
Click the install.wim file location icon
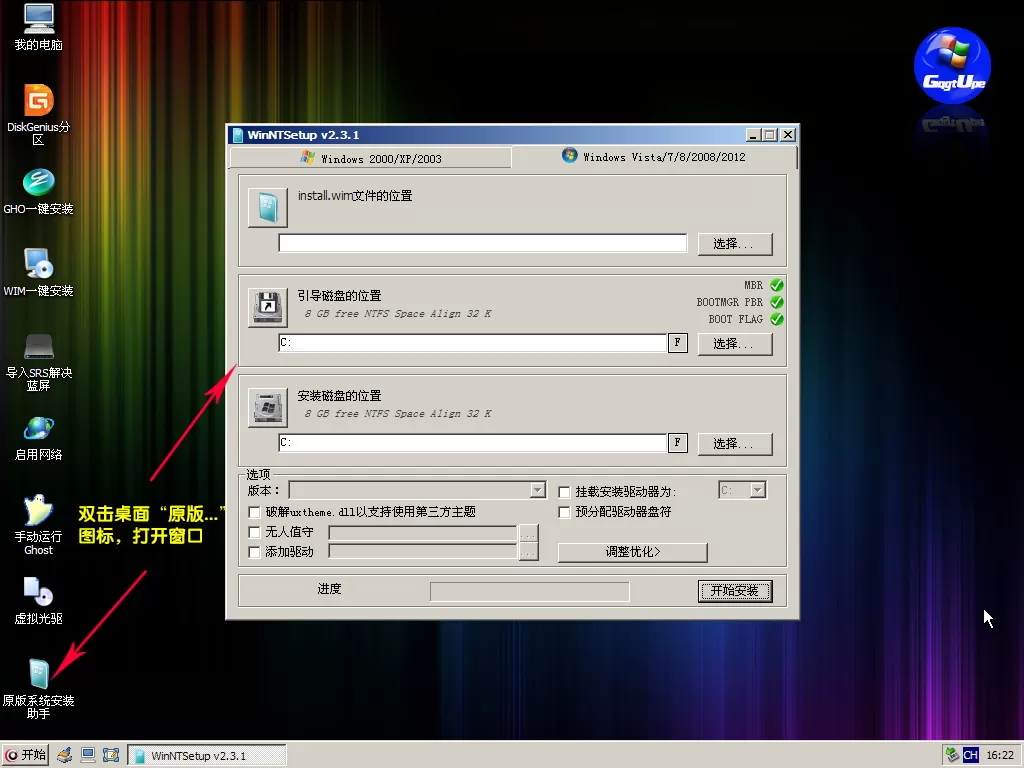click(267, 208)
